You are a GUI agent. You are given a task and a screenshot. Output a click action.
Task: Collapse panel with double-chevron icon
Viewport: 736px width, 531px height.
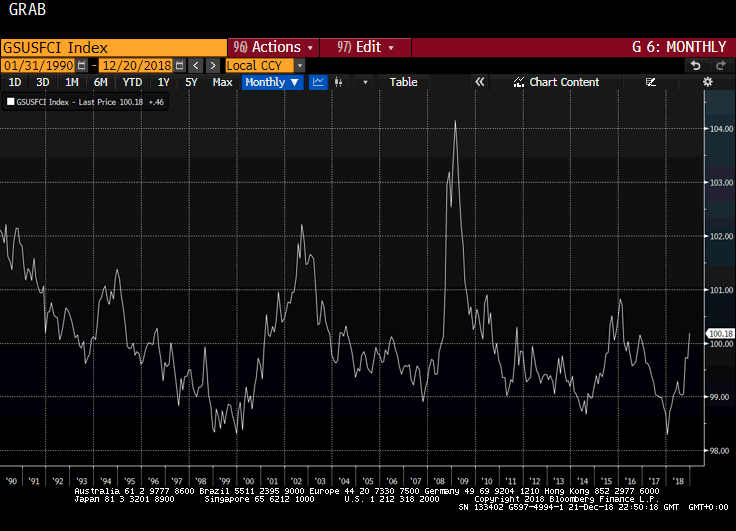coord(480,82)
